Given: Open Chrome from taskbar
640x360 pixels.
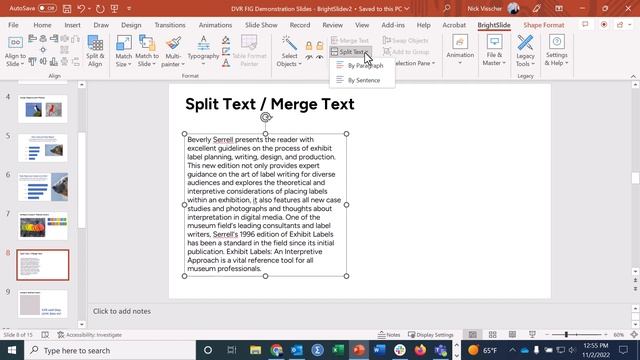Looking at the screenshot, I should (x=276, y=350).
